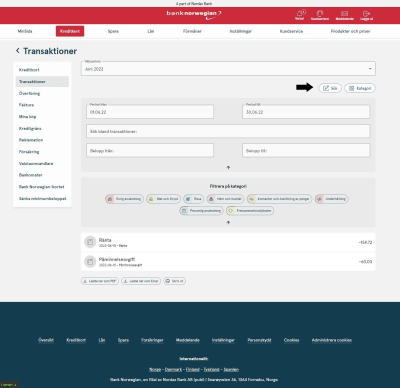
Task: Open the Inställningar tab in top navigation
Action: tap(241, 31)
